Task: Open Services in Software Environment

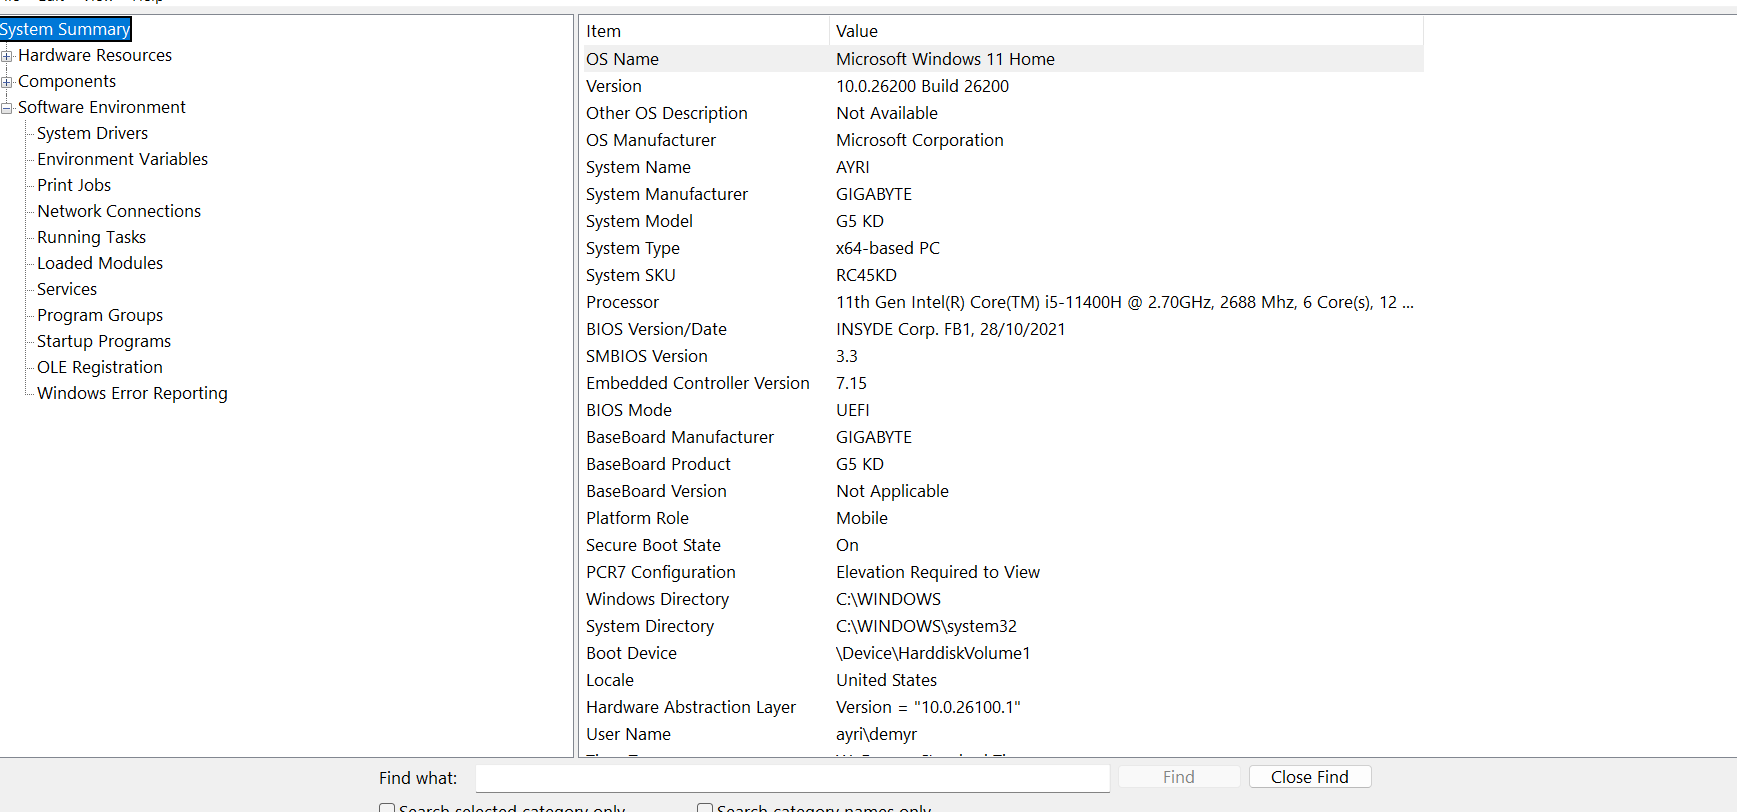Action: [67, 289]
